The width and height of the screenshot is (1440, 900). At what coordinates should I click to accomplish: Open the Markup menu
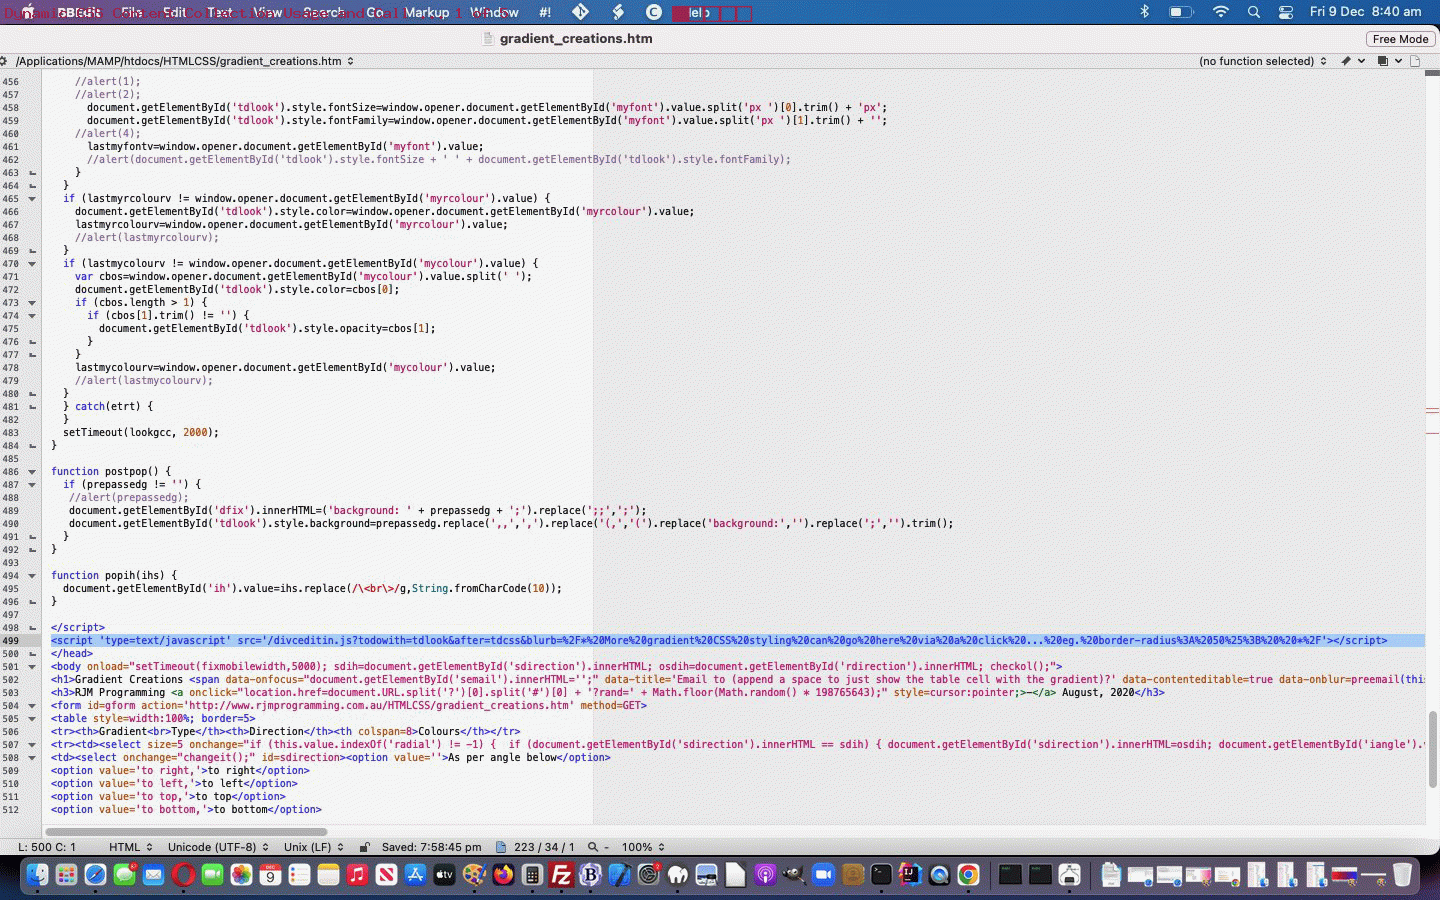[427, 12]
